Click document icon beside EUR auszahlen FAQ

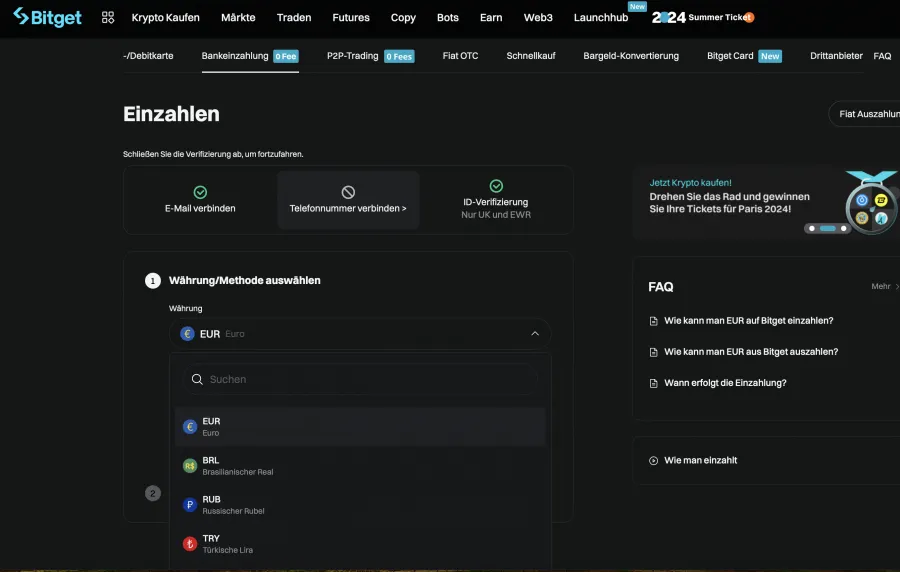click(x=653, y=352)
